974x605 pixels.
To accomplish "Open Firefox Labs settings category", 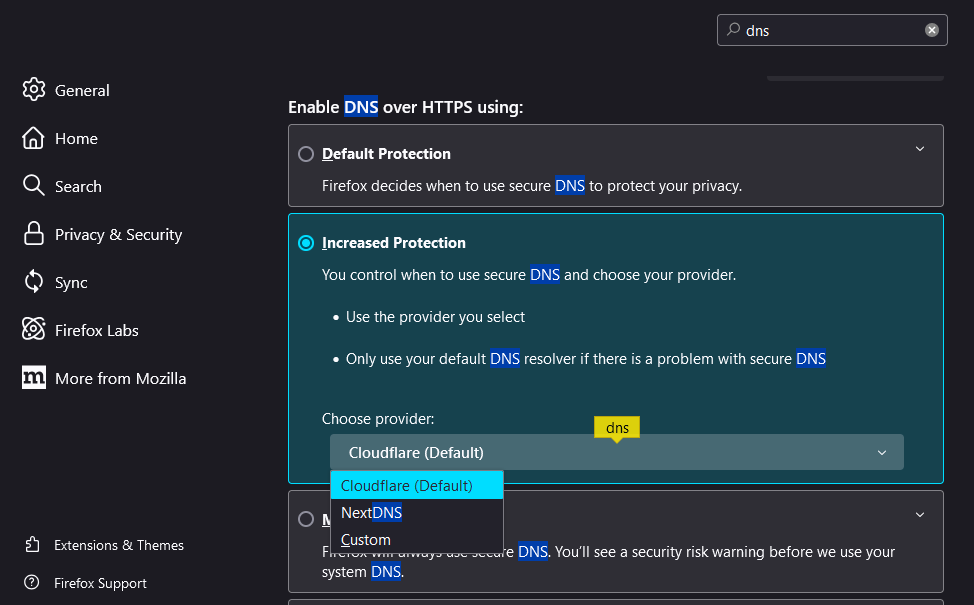I will (97, 330).
